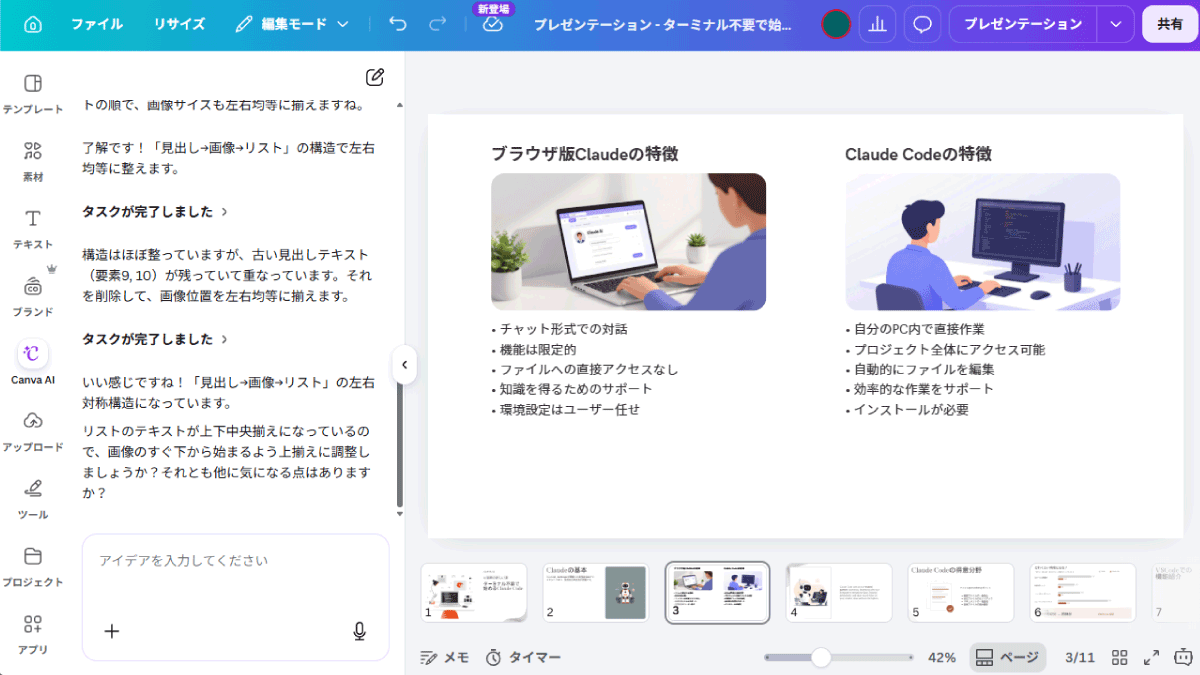Image resolution: width=1200 pixels, height=675 pixels.
Task: Select Claude Codeの特徴 heading
Action: pyautogui.click(x=918, y=153)
